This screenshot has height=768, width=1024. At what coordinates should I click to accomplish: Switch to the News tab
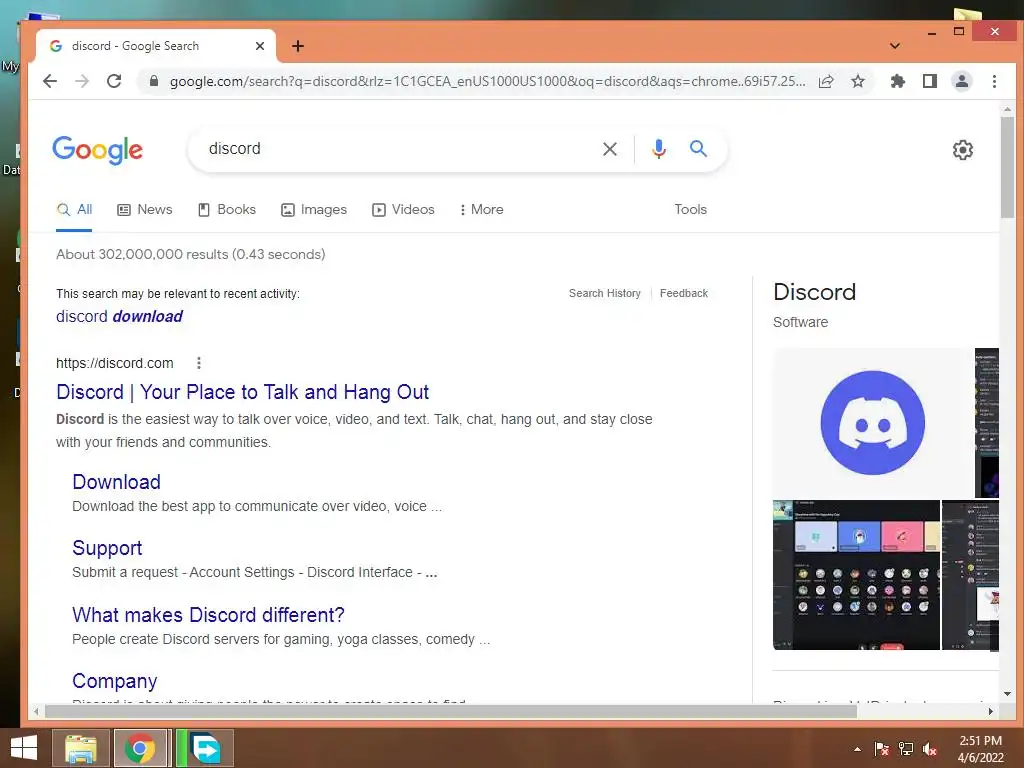(144, 210)
